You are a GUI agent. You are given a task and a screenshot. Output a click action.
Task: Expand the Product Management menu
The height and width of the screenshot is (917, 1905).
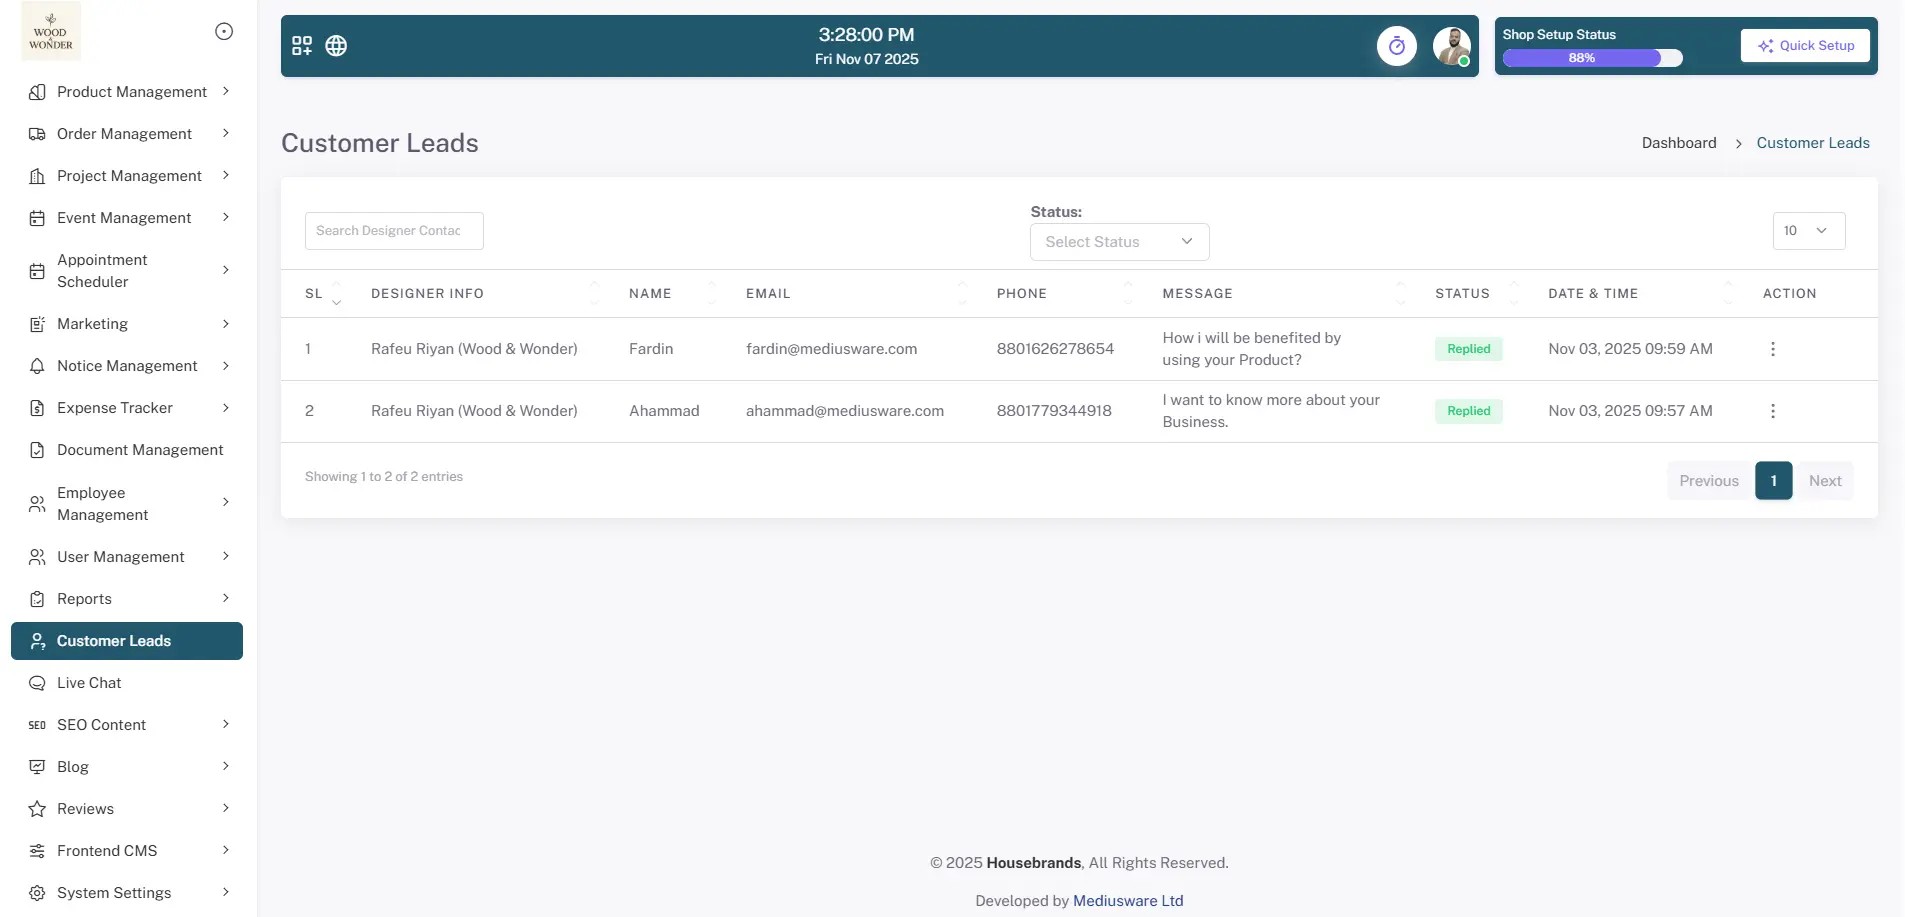tap(131, 91)
